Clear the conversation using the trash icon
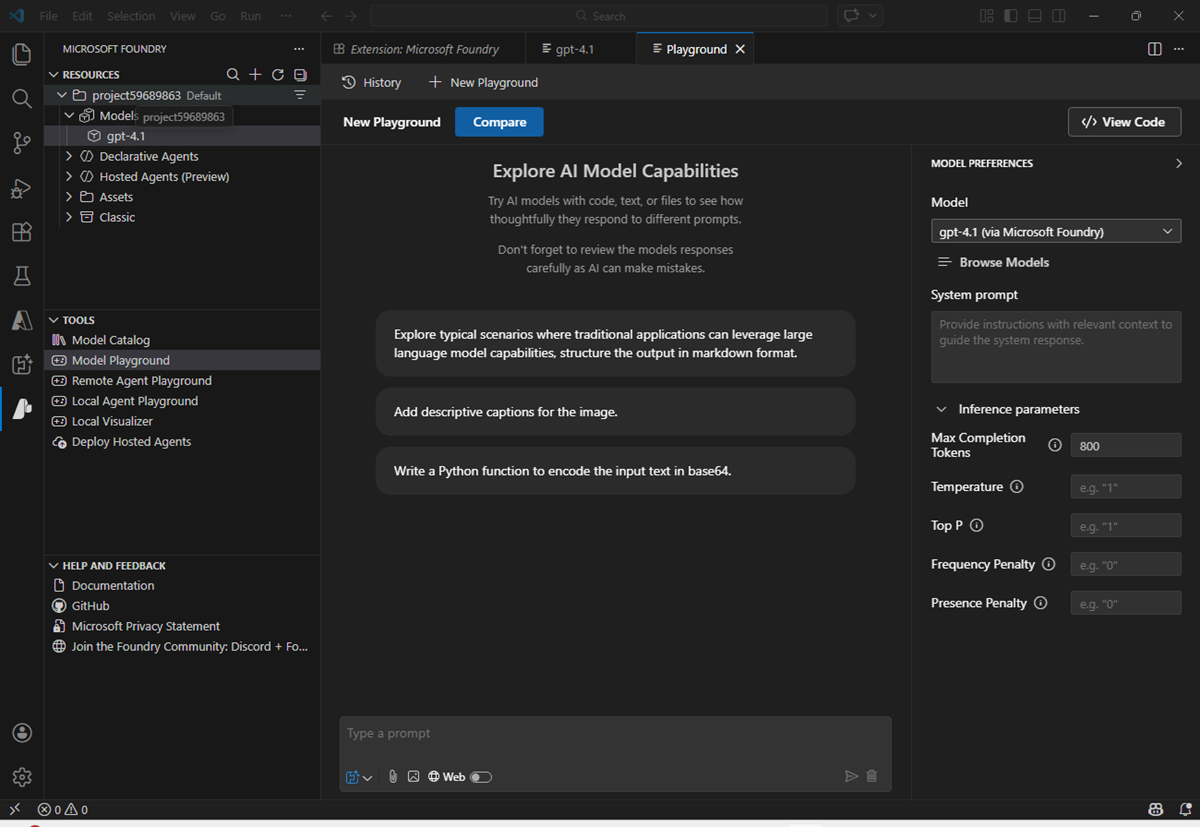 pos(871,775)
